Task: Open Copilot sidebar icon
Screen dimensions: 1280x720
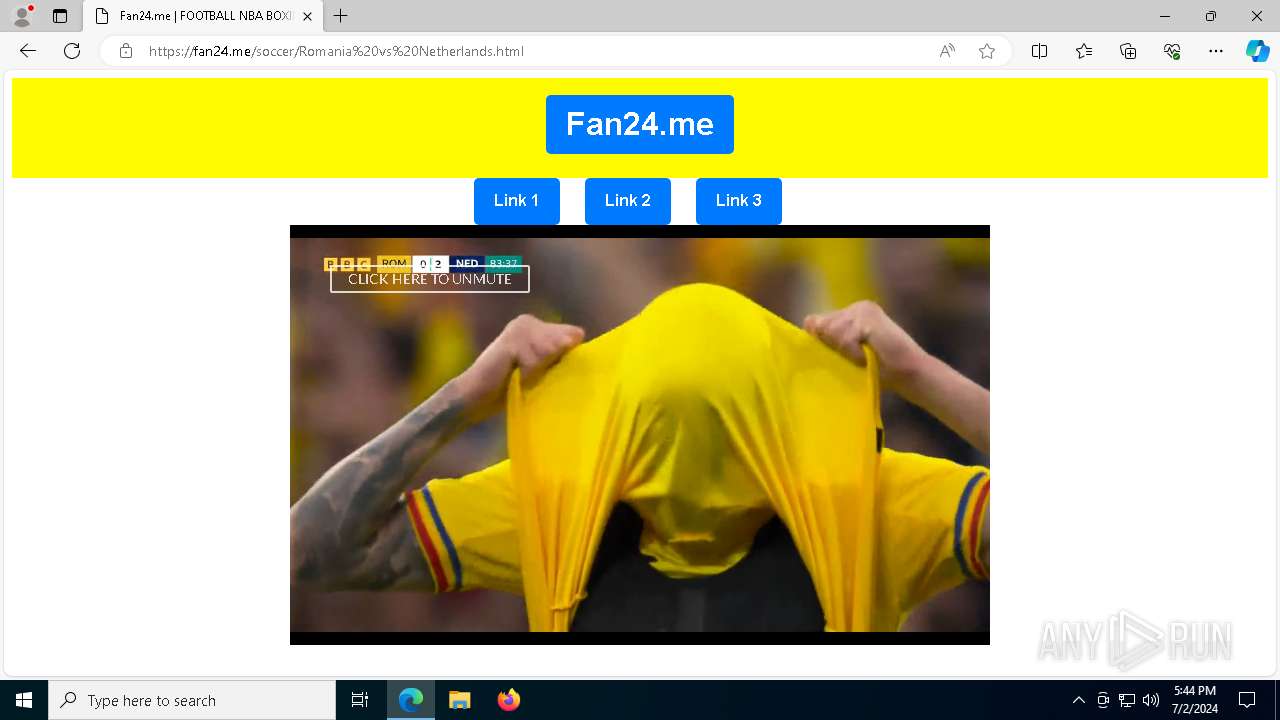Action: [1257, 51]
